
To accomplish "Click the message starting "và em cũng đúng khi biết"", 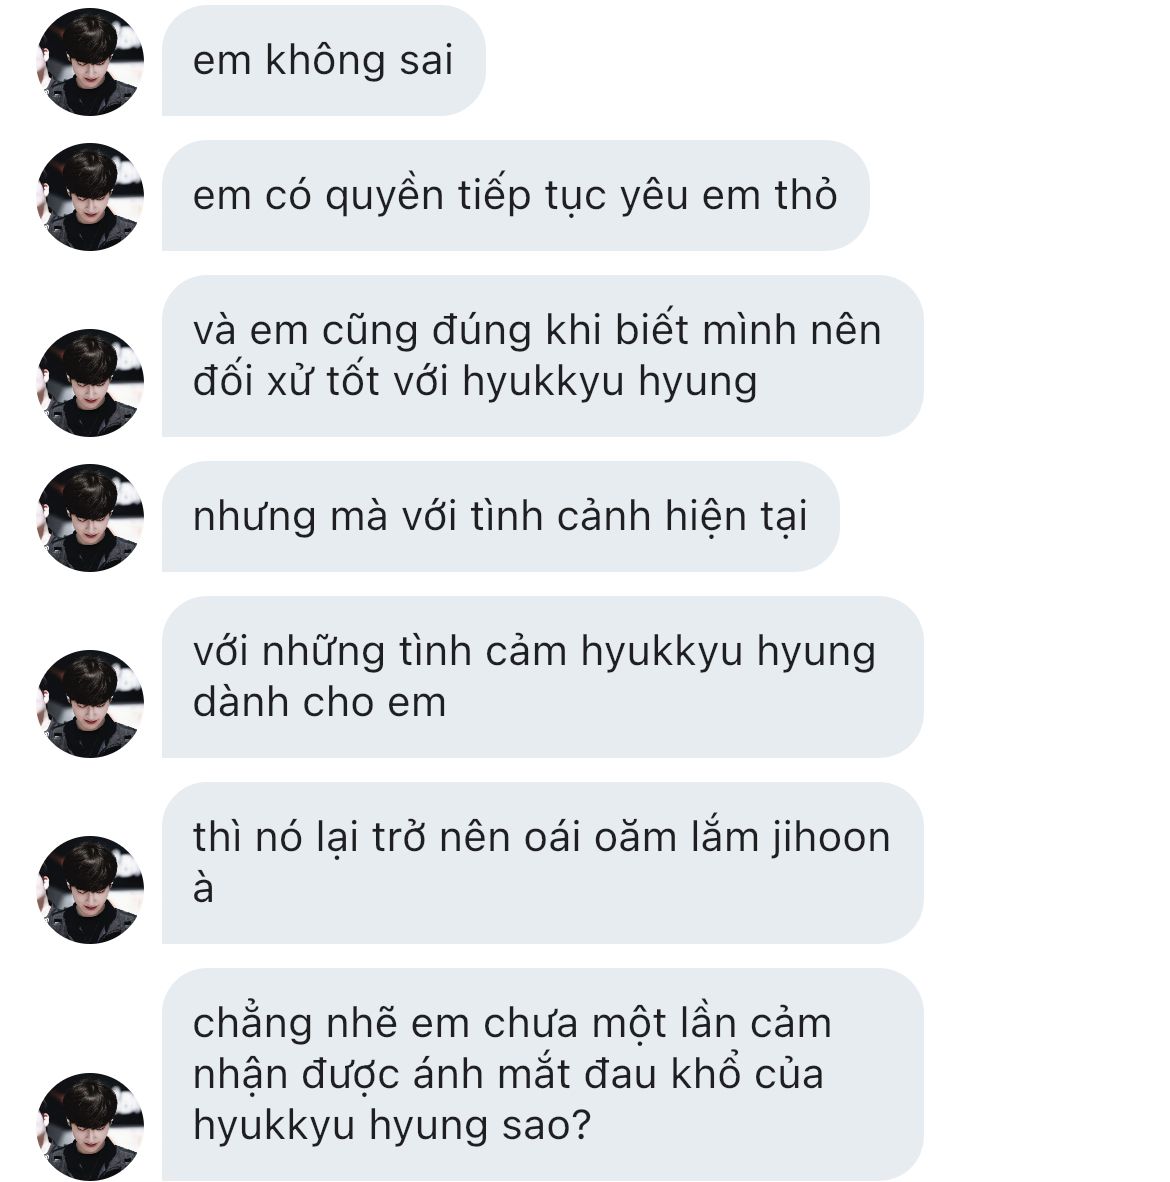I will 543,357.
